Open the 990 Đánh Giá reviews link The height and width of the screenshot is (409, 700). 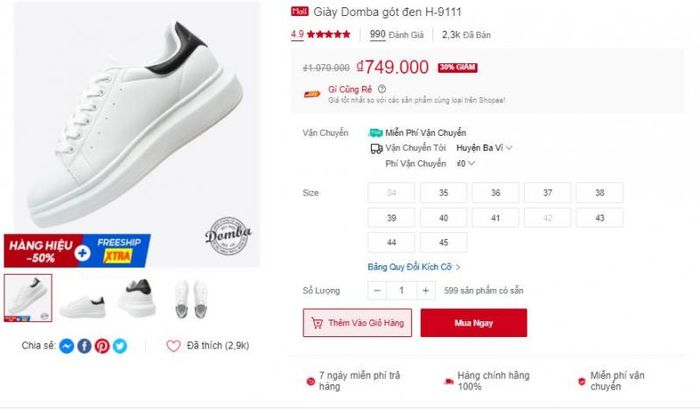(x=396, y=34)
